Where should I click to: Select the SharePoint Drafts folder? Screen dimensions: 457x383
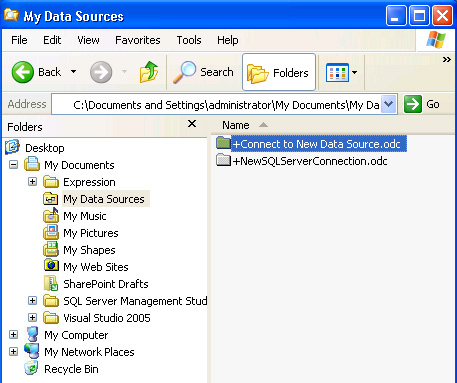click(x=106, y=284)
